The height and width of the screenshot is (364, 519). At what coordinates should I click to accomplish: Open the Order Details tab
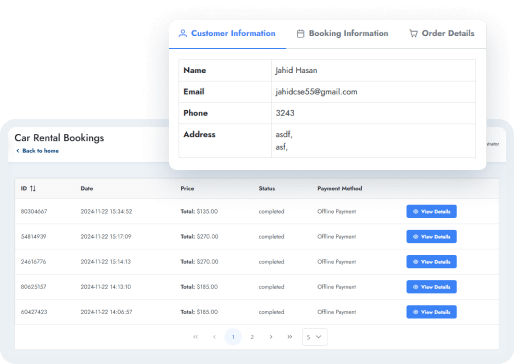tap(442, 33)
